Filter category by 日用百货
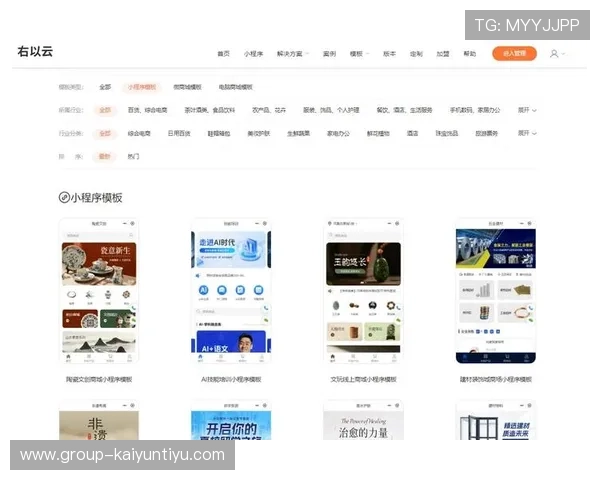Viewport: 600px width, 480px height. (x=179, y=134)
